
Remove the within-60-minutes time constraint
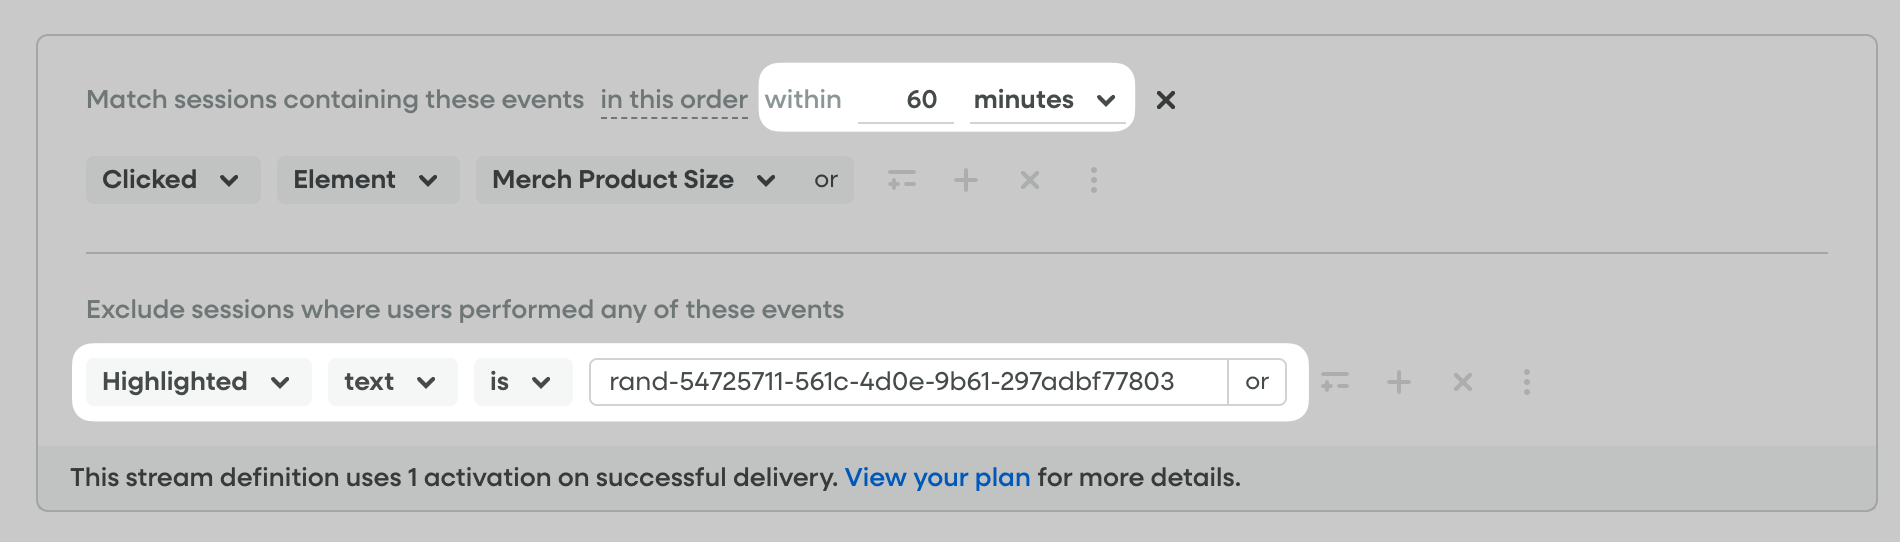click(1165, 100)
